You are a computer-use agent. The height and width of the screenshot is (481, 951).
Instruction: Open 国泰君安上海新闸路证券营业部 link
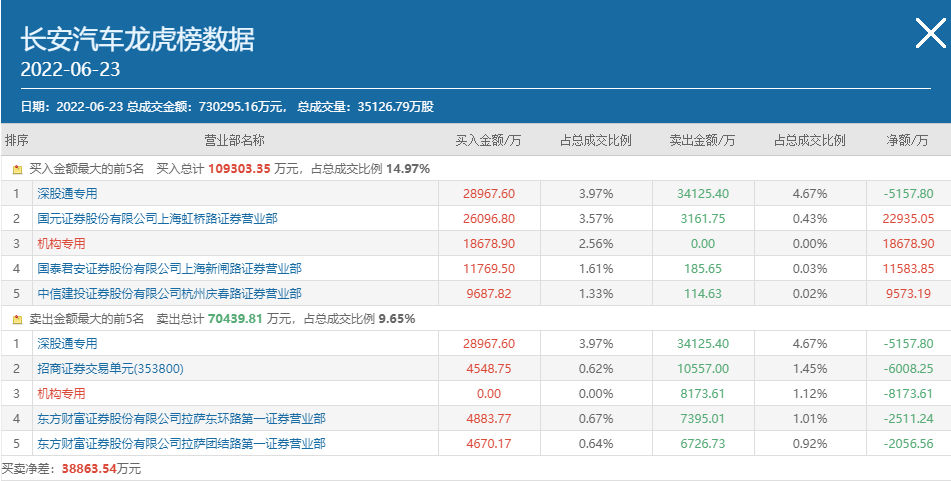[x=169, y=269]
